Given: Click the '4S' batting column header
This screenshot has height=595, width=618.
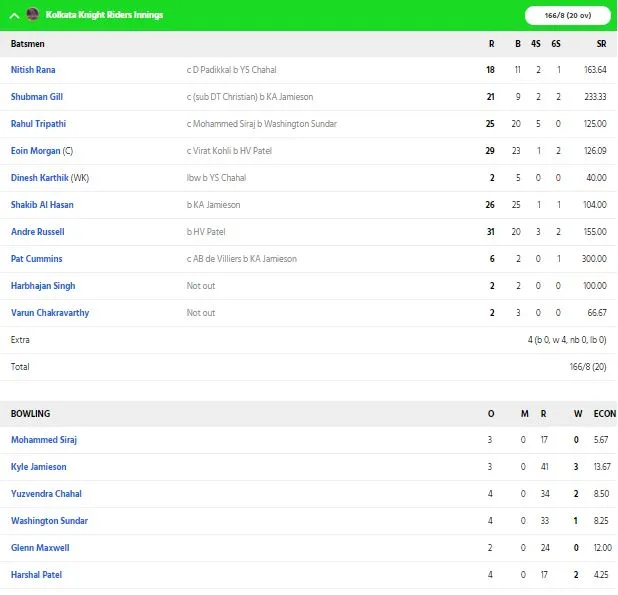Looking at the screenshot, I should coord(536,44).
